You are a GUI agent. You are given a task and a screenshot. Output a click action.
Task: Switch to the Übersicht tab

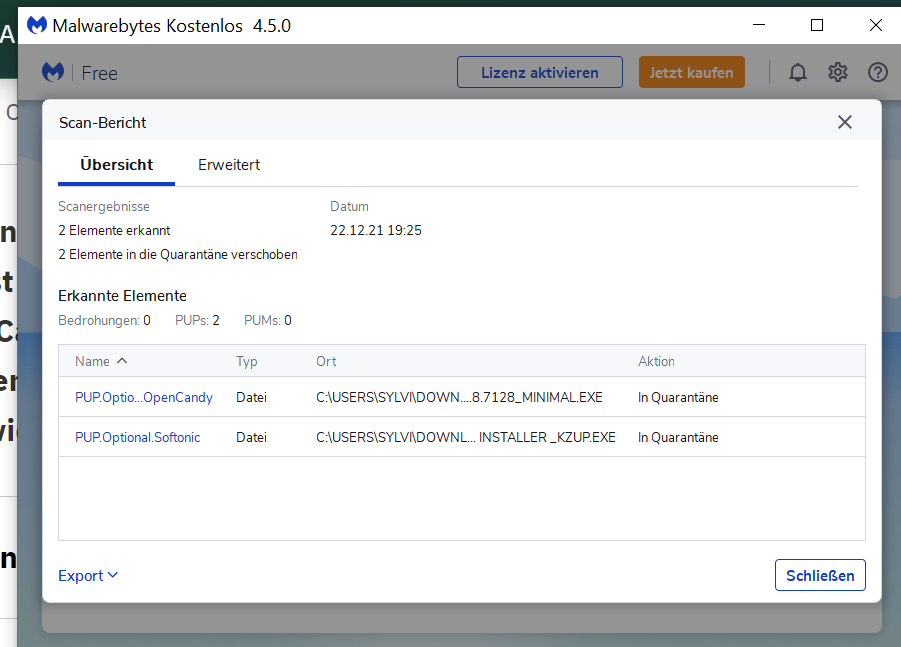[117, 165]
